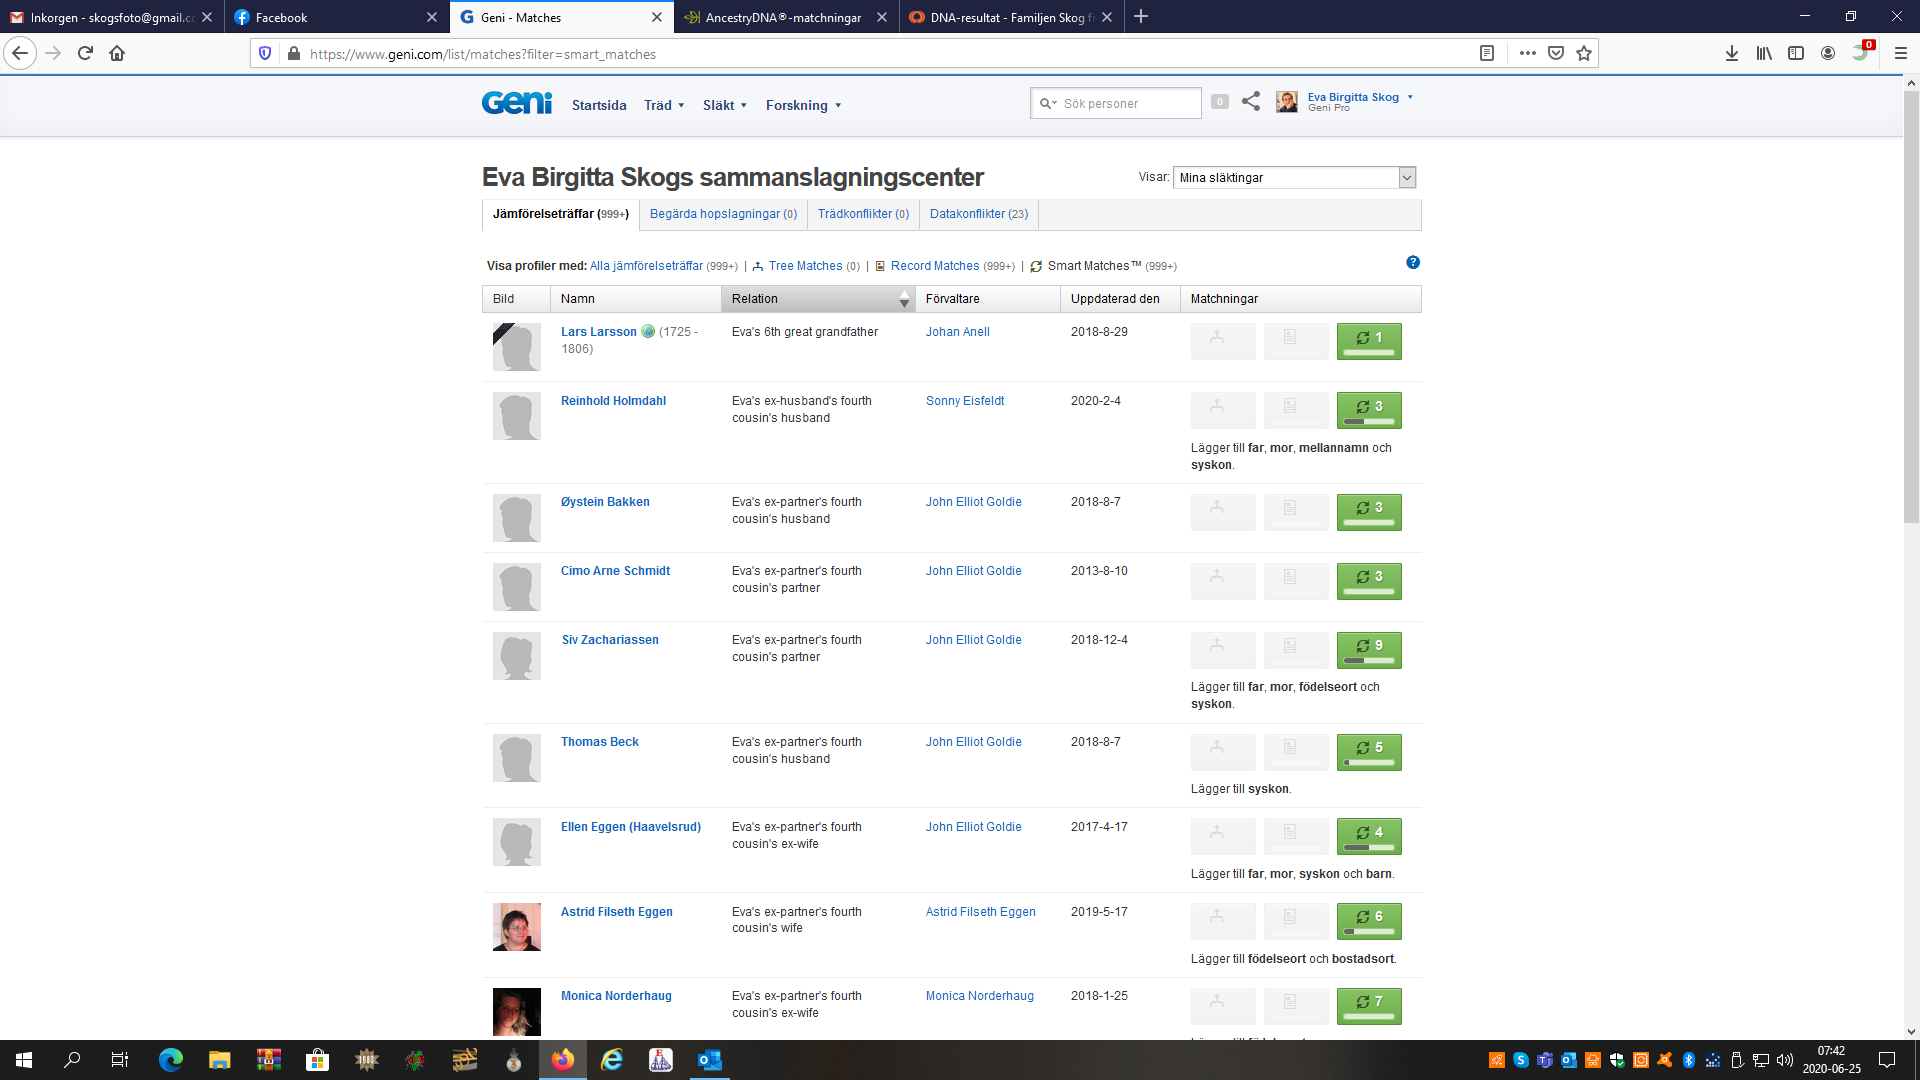Image resolution: width=1920 pixels, height=1080 pixels.
Task: Click Firefox bookmark star icon
Action: pyautogui.click(x=1584, y=53)
